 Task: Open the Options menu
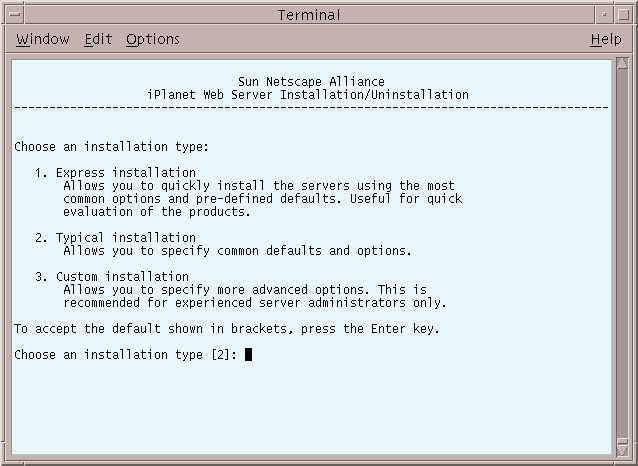click(x=153, y=39)
